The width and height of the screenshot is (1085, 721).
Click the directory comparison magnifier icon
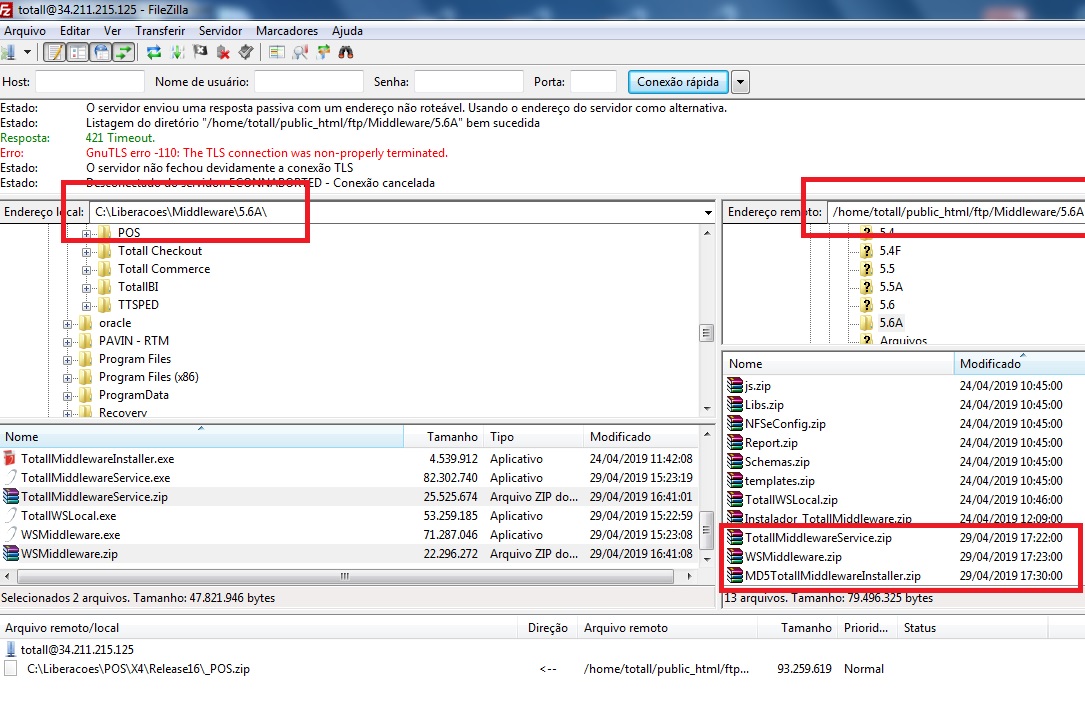coord(300,52)
